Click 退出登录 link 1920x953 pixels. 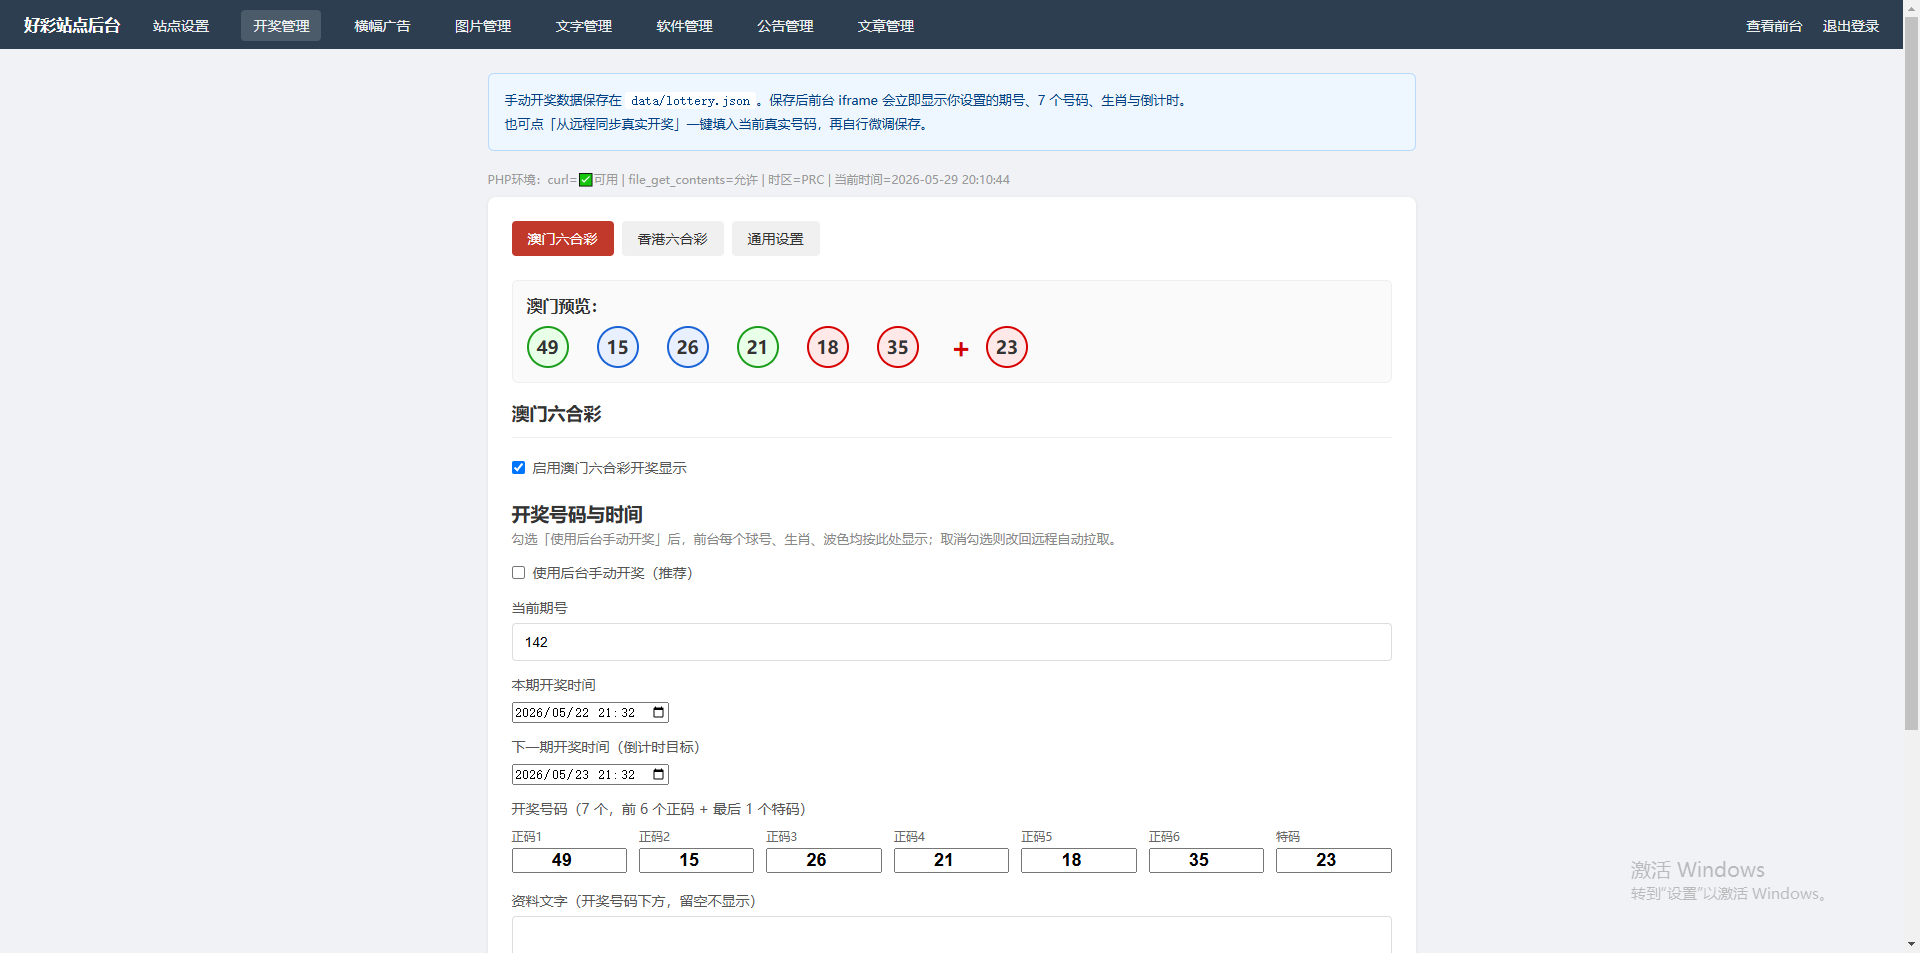[x=1851, y=26]
